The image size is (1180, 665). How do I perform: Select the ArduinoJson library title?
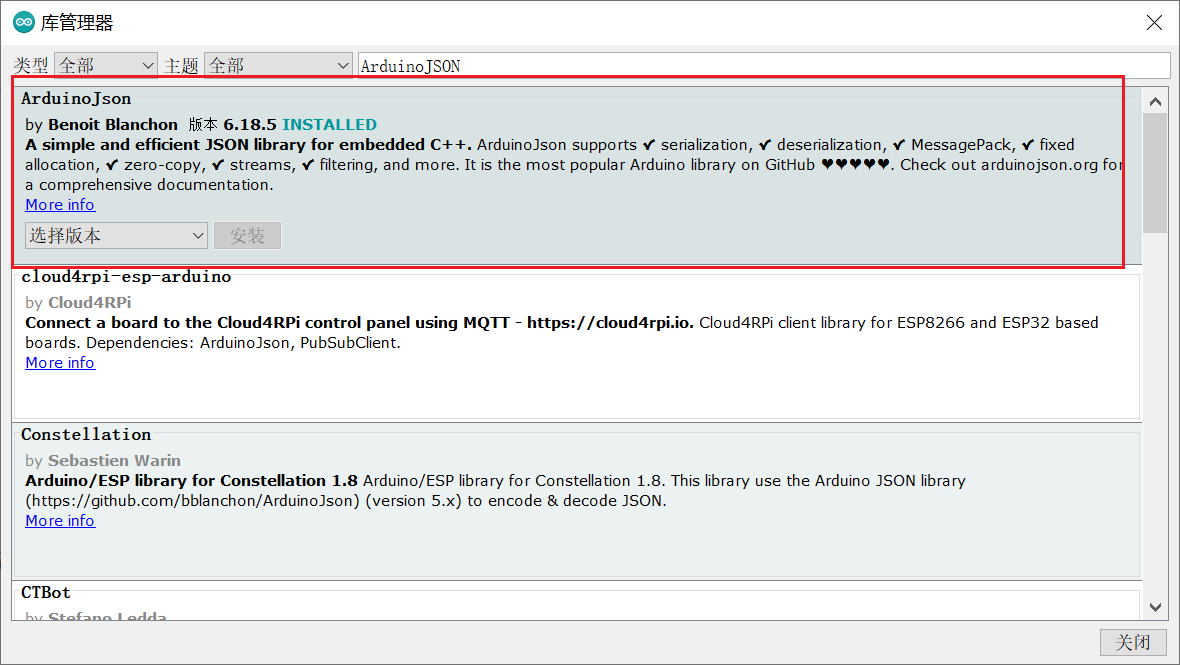(76, 99)
